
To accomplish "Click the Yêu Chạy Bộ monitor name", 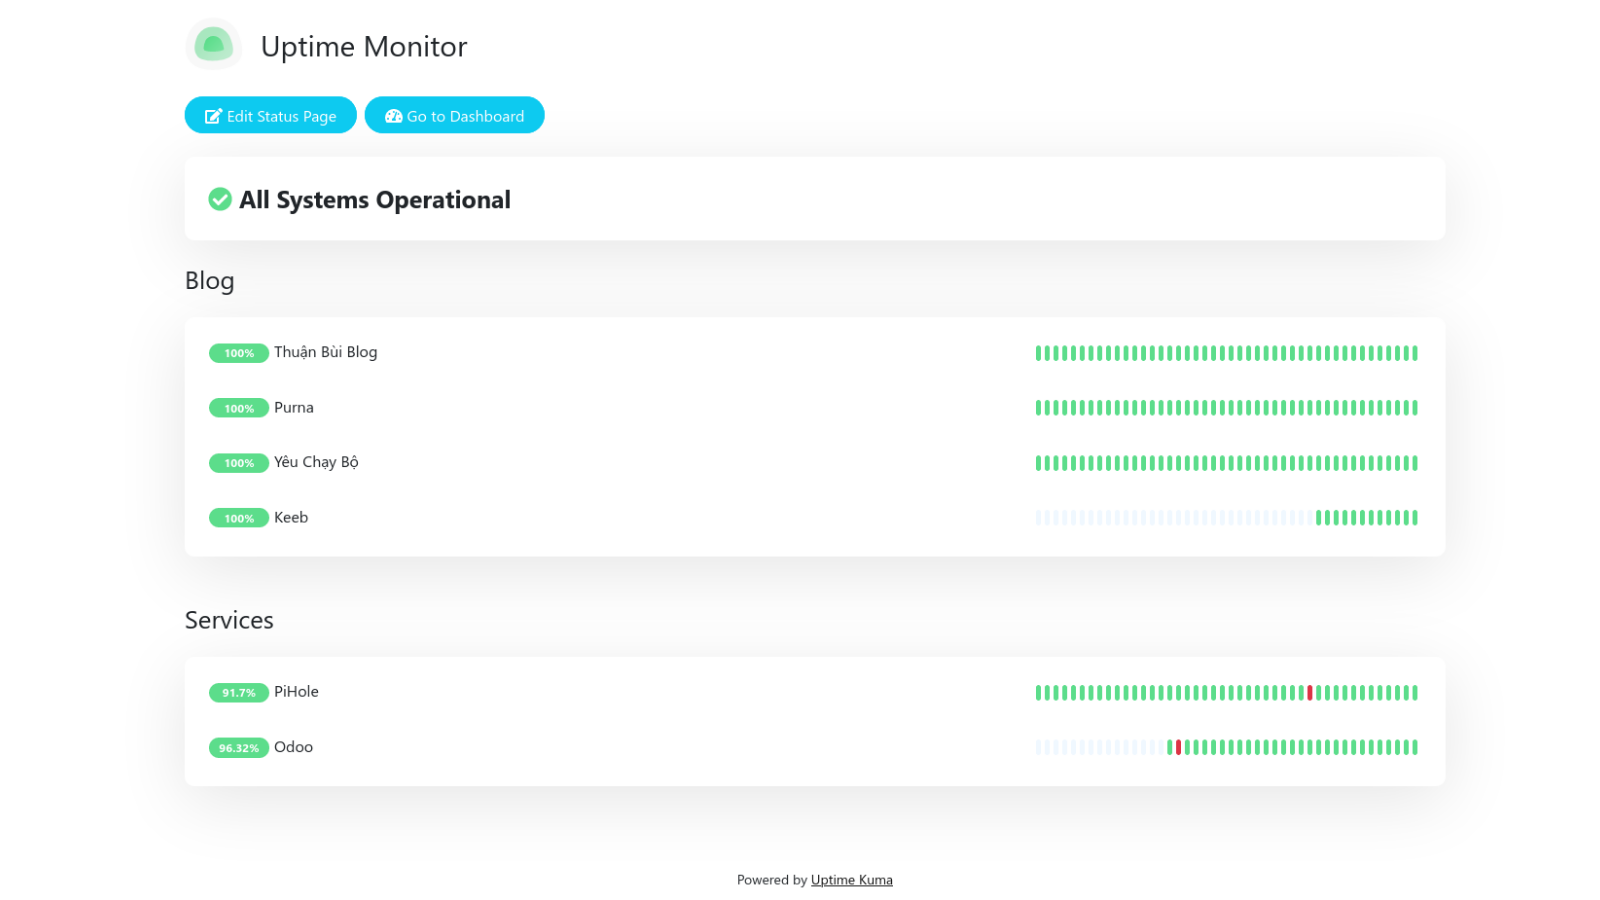I will [x=316, y=462].
